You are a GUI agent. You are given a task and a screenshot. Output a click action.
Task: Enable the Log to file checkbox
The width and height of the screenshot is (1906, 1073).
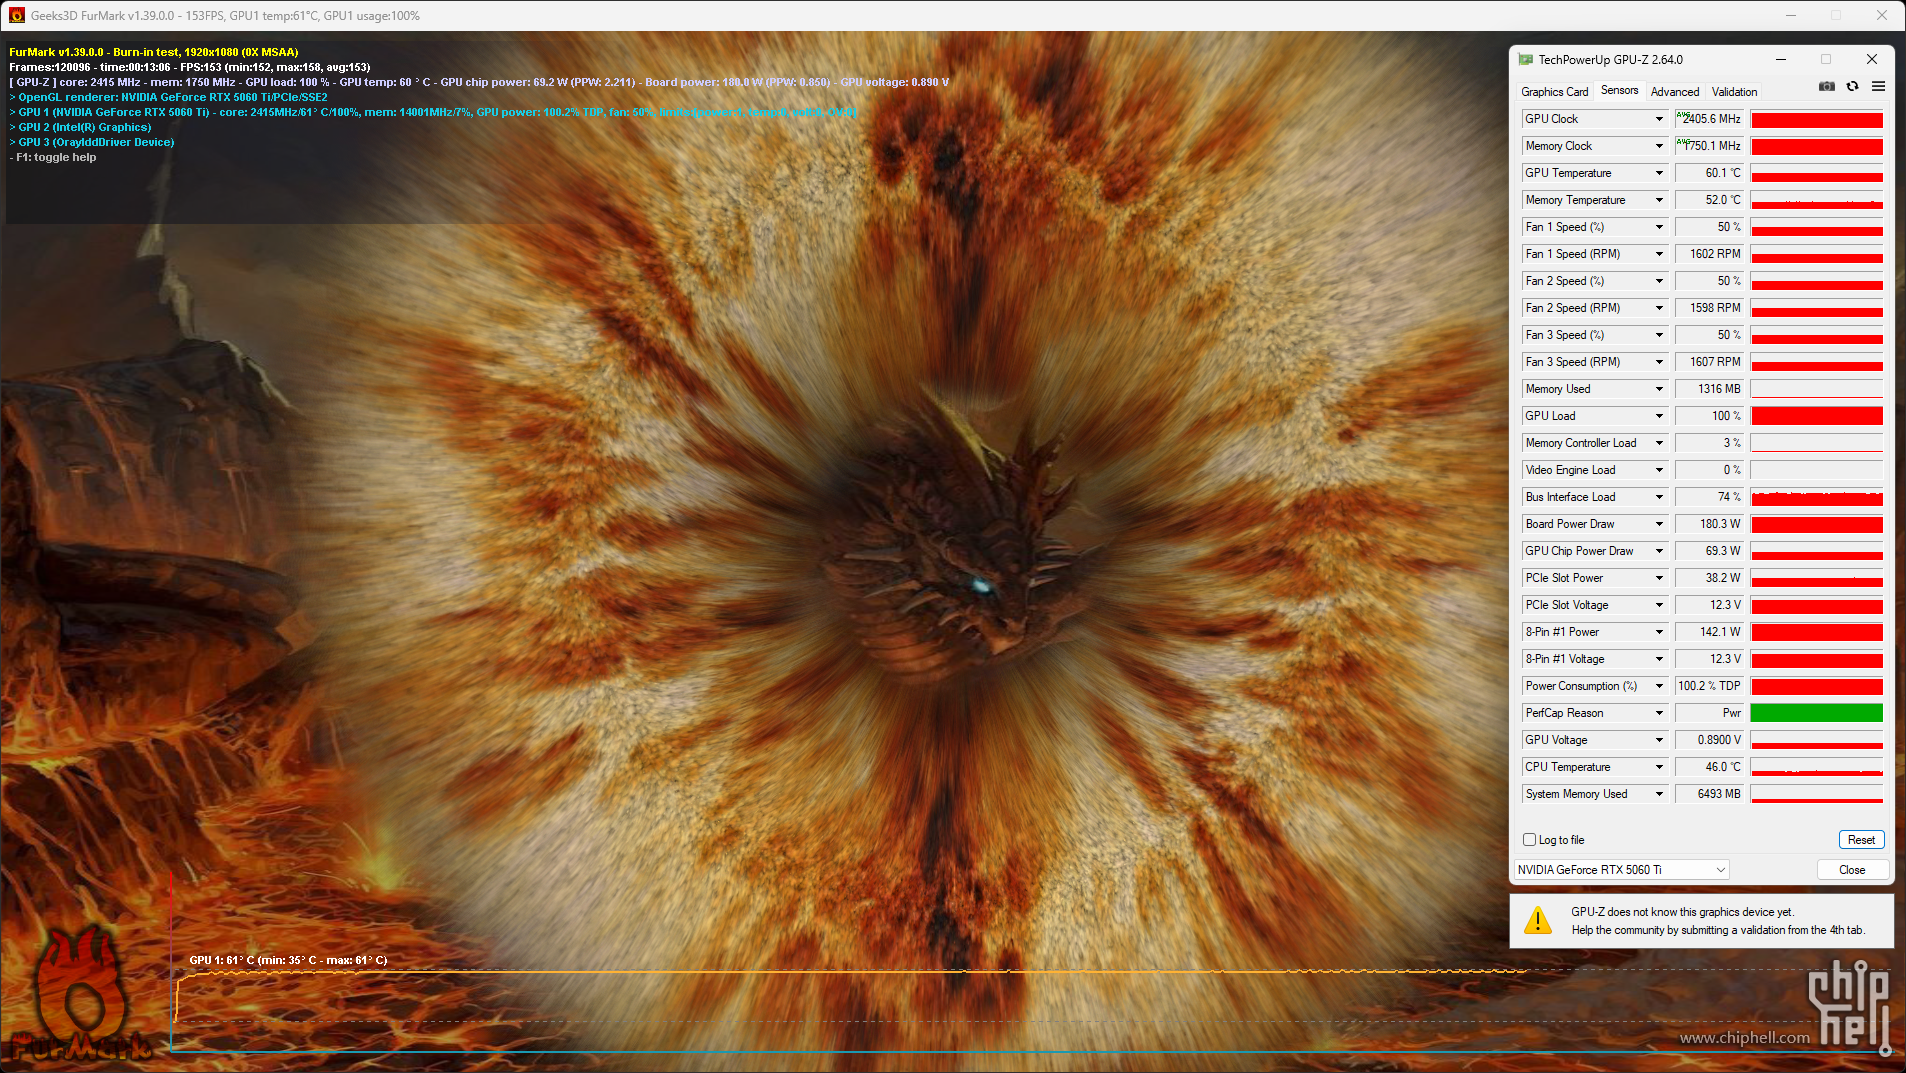click(1529, 840)
